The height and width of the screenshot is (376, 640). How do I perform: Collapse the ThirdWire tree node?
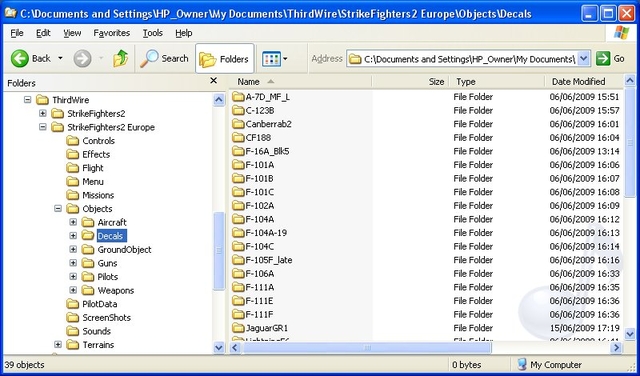[27, 100]
